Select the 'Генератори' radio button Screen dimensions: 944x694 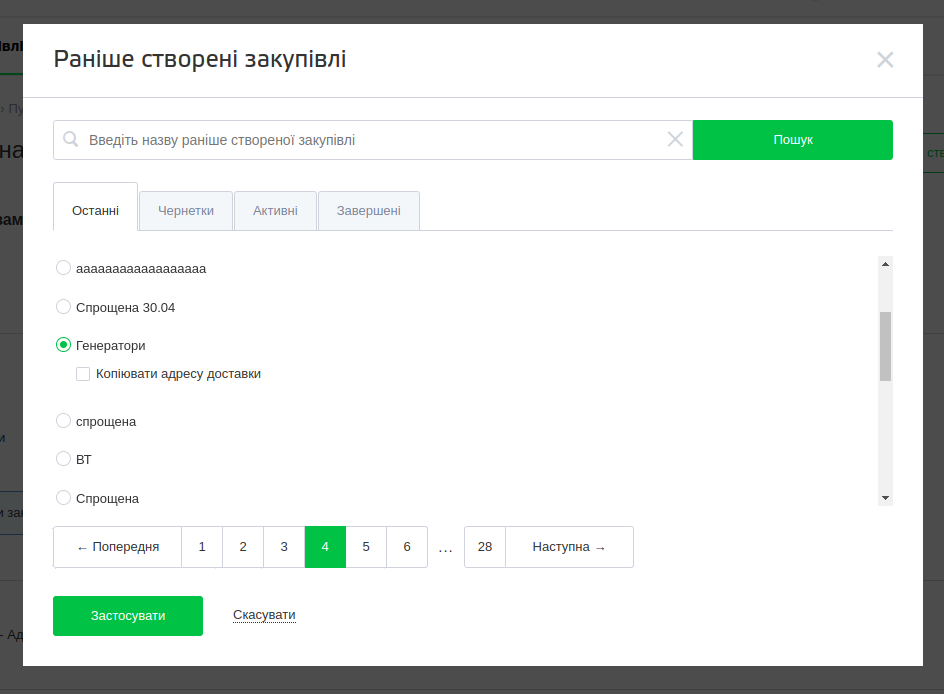tap(64, 345)
